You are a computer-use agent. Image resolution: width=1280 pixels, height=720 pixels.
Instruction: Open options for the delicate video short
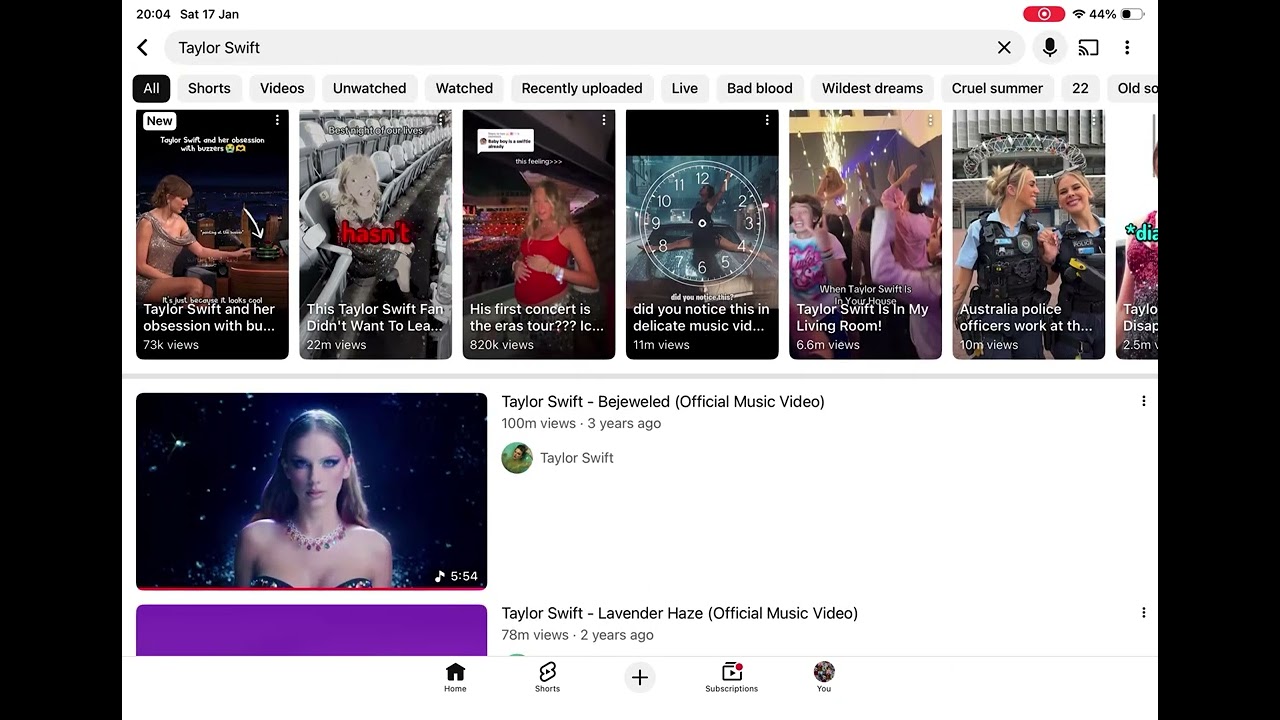pos(767,120)
